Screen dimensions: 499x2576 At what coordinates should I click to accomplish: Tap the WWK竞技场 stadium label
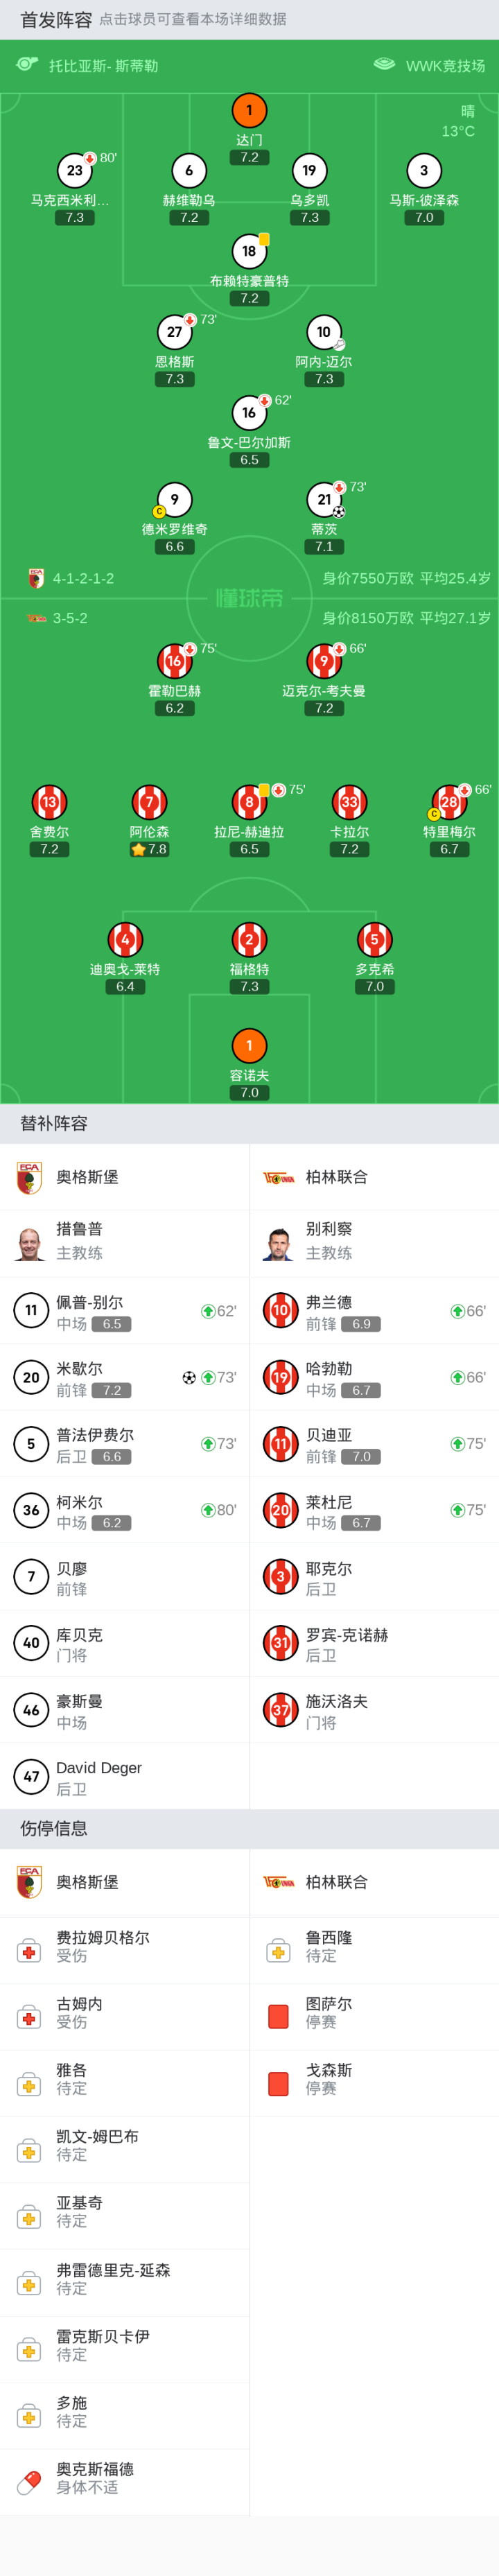coord(444,66)
